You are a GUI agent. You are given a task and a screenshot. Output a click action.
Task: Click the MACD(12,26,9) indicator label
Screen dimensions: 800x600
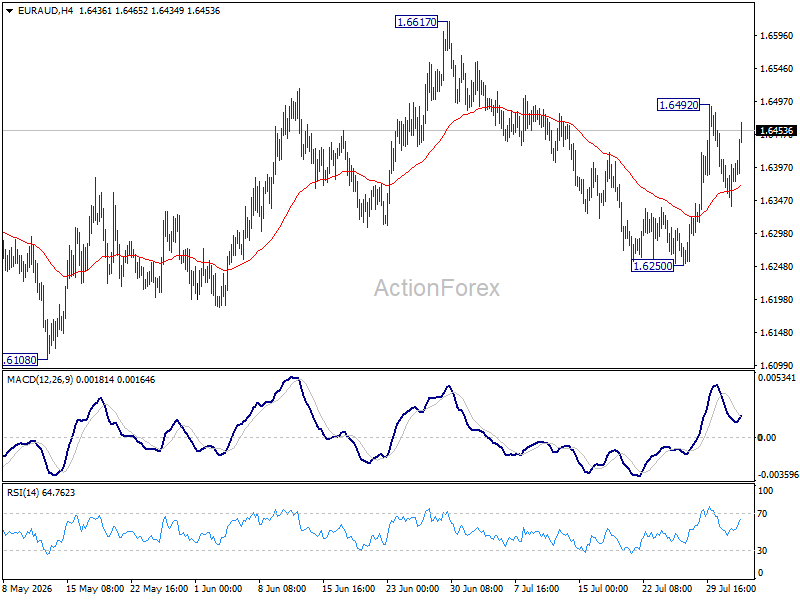click(x=40, y=380)
